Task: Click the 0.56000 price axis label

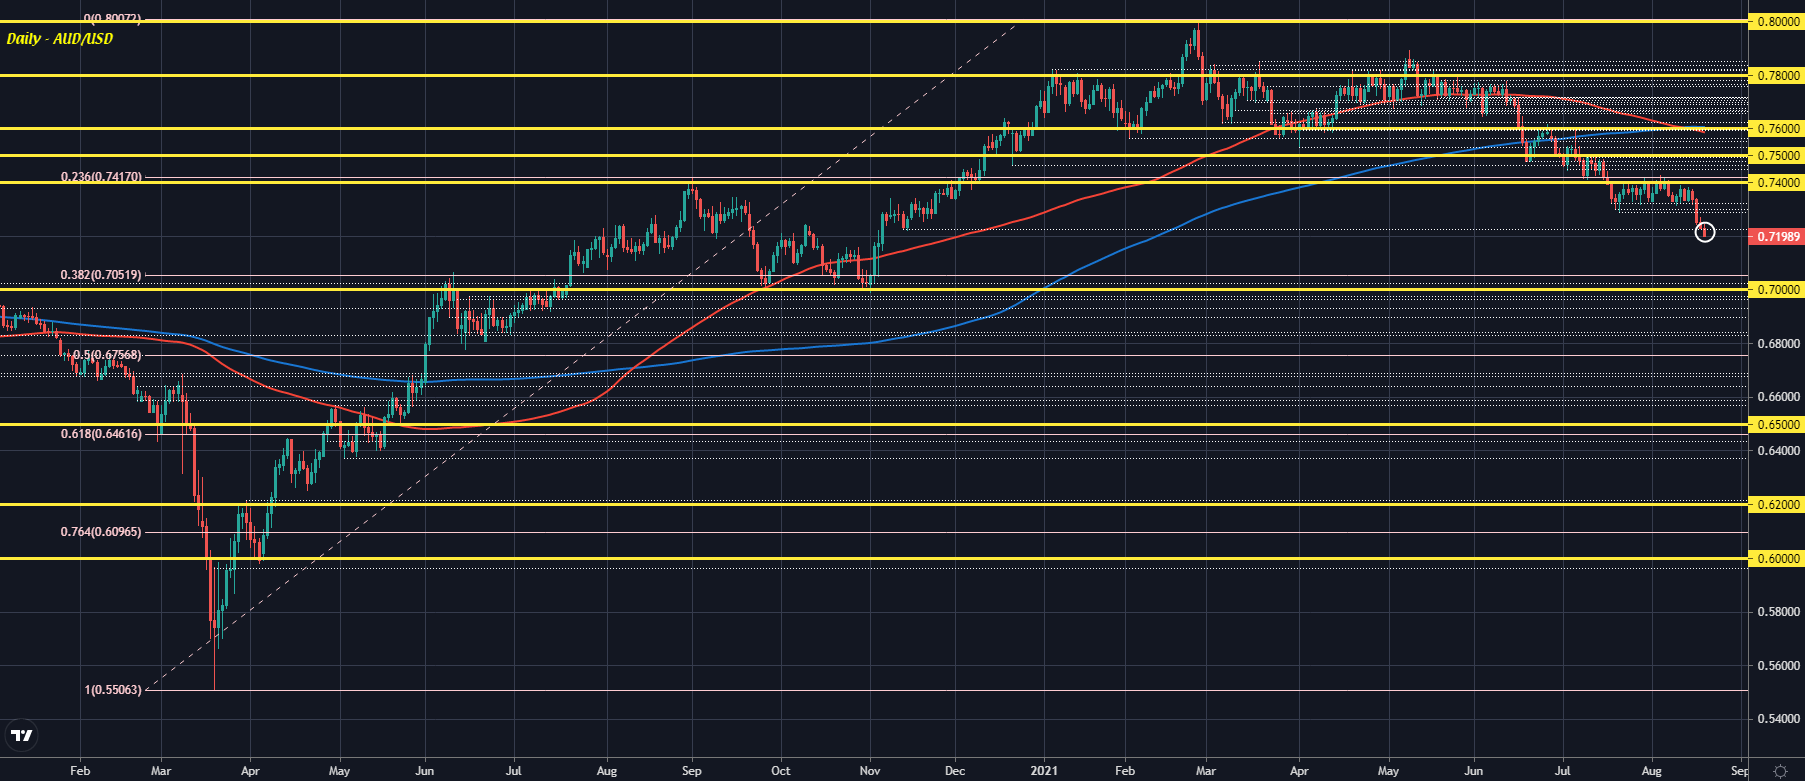Action: tap(1779, 666)
